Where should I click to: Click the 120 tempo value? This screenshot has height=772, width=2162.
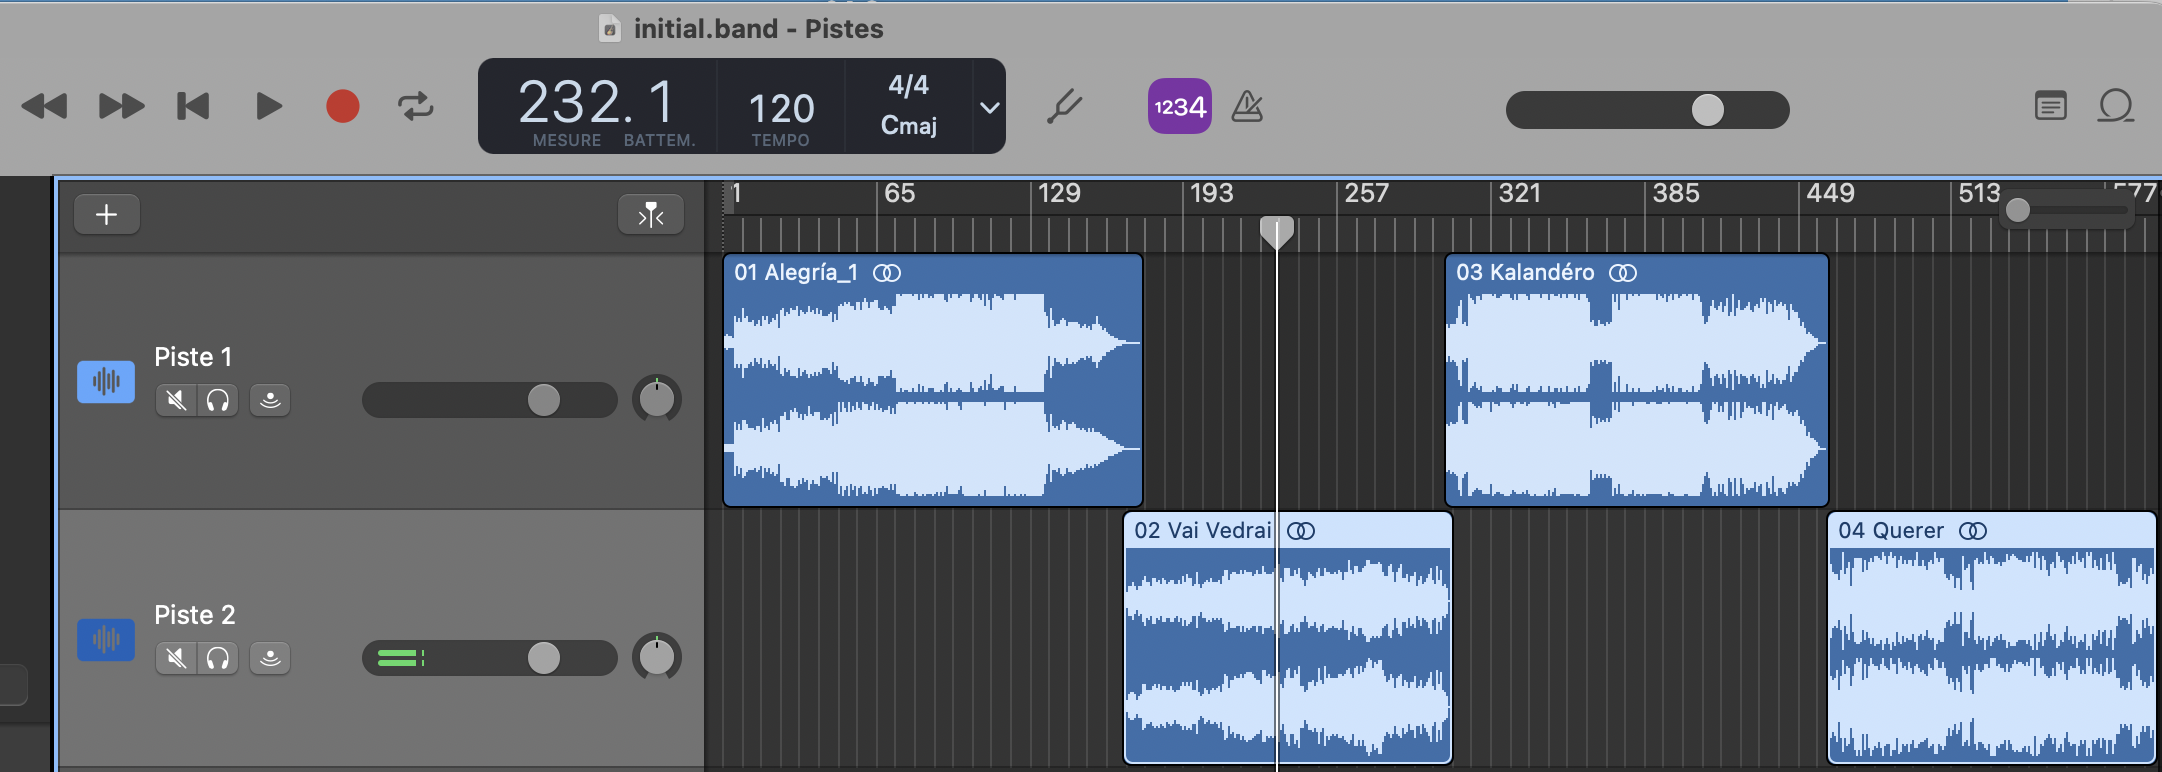[x=781, y=108]
